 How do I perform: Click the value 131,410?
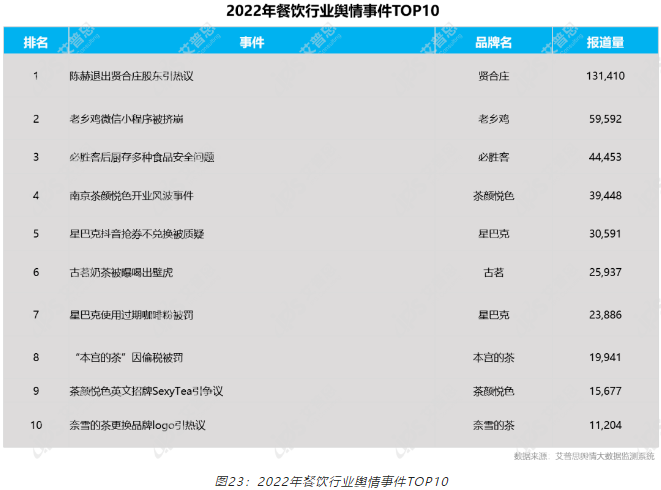point(605,76)
